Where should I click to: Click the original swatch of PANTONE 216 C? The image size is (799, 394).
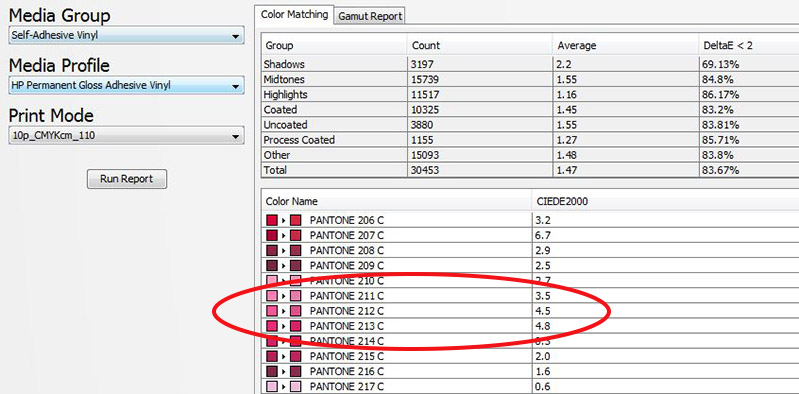coord(272,371)
